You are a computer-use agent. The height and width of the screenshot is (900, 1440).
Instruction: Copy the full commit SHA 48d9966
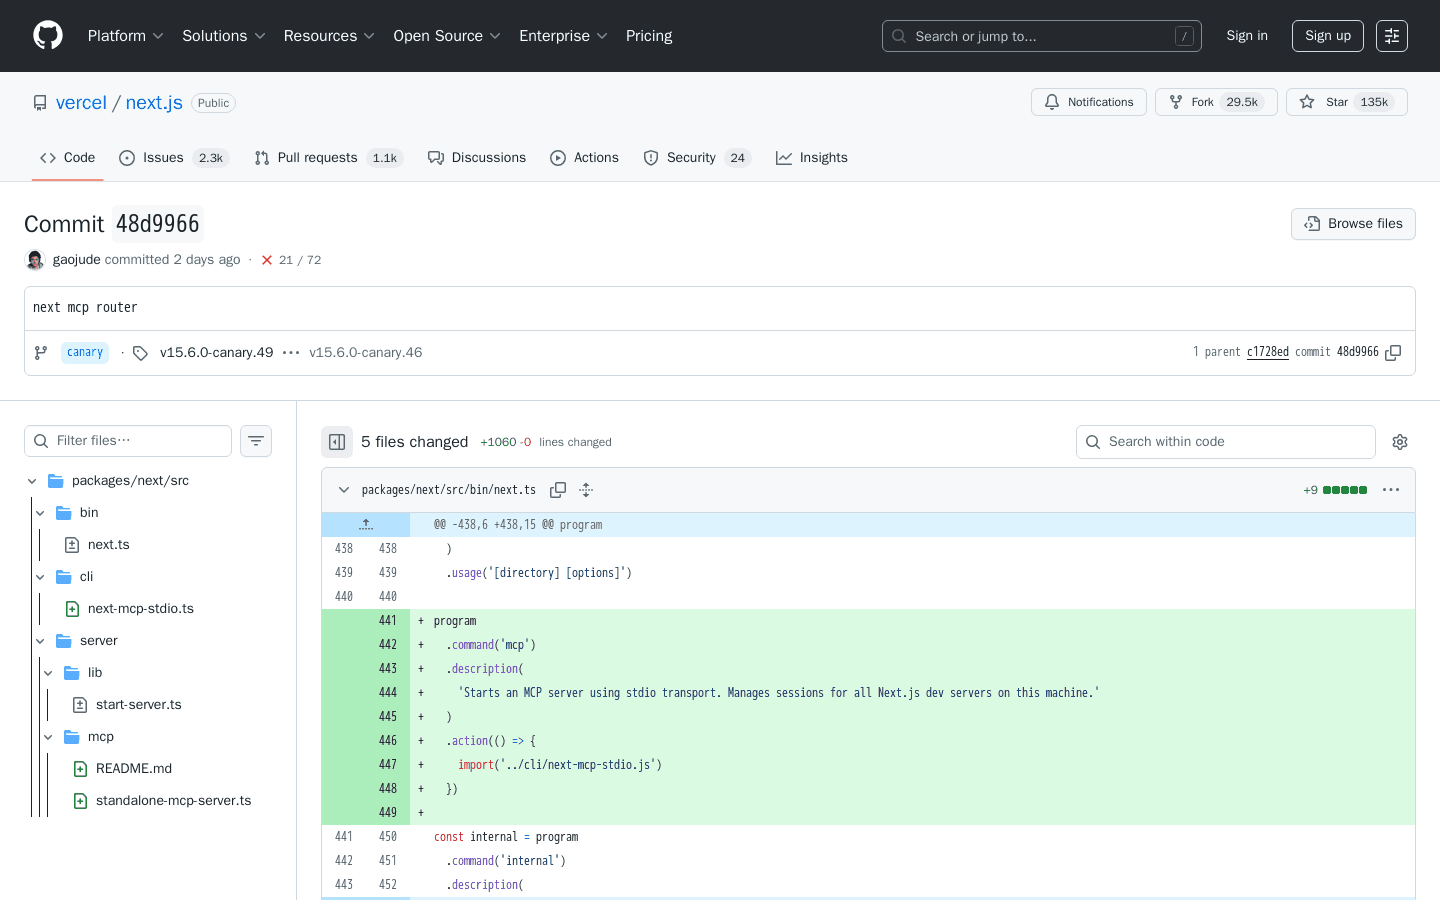[x=1393, y=352]
